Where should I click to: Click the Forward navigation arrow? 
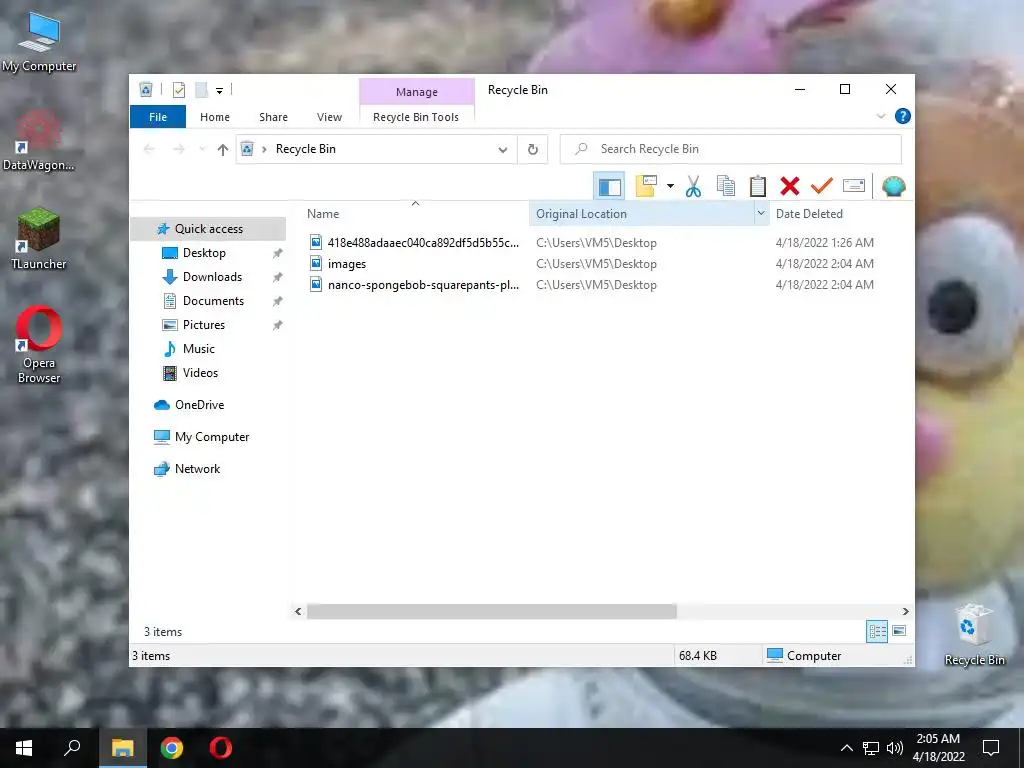click(x=178, y=150)
